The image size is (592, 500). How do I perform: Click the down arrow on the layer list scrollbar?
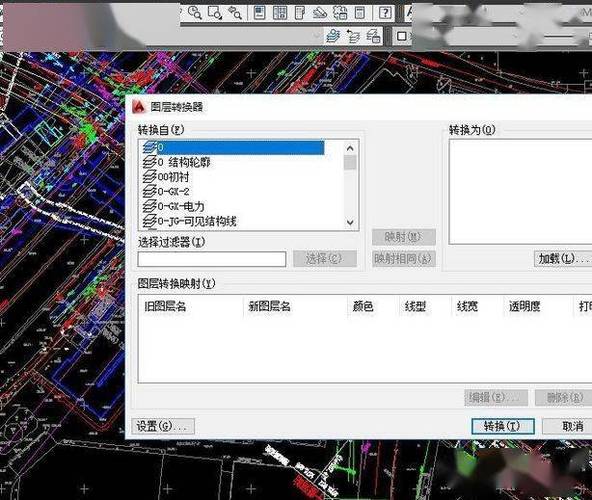coord(350,222)
